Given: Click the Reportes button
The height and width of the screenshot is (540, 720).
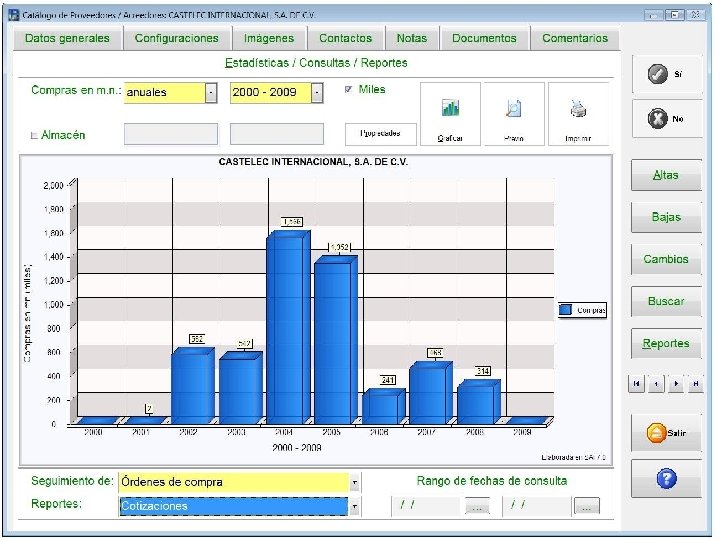Looking at the screenshot, I should (x=666, y=343).
